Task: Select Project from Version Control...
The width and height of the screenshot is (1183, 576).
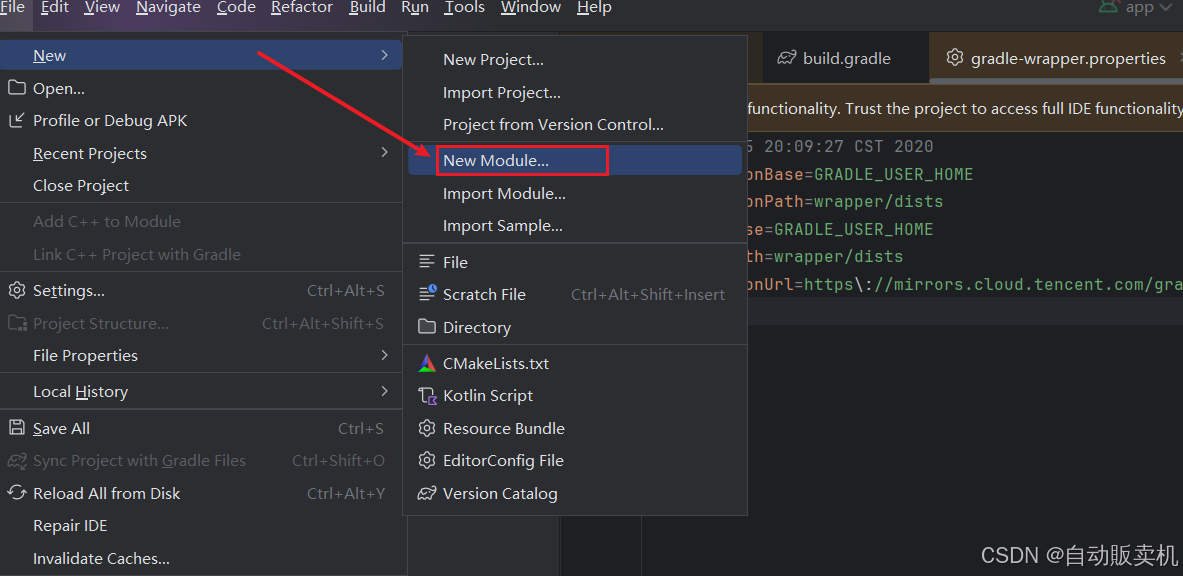Action: [575, 125]
